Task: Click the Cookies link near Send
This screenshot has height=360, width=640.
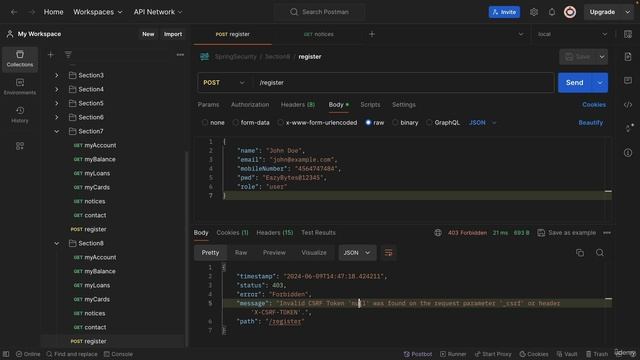Action: [594, 104]
